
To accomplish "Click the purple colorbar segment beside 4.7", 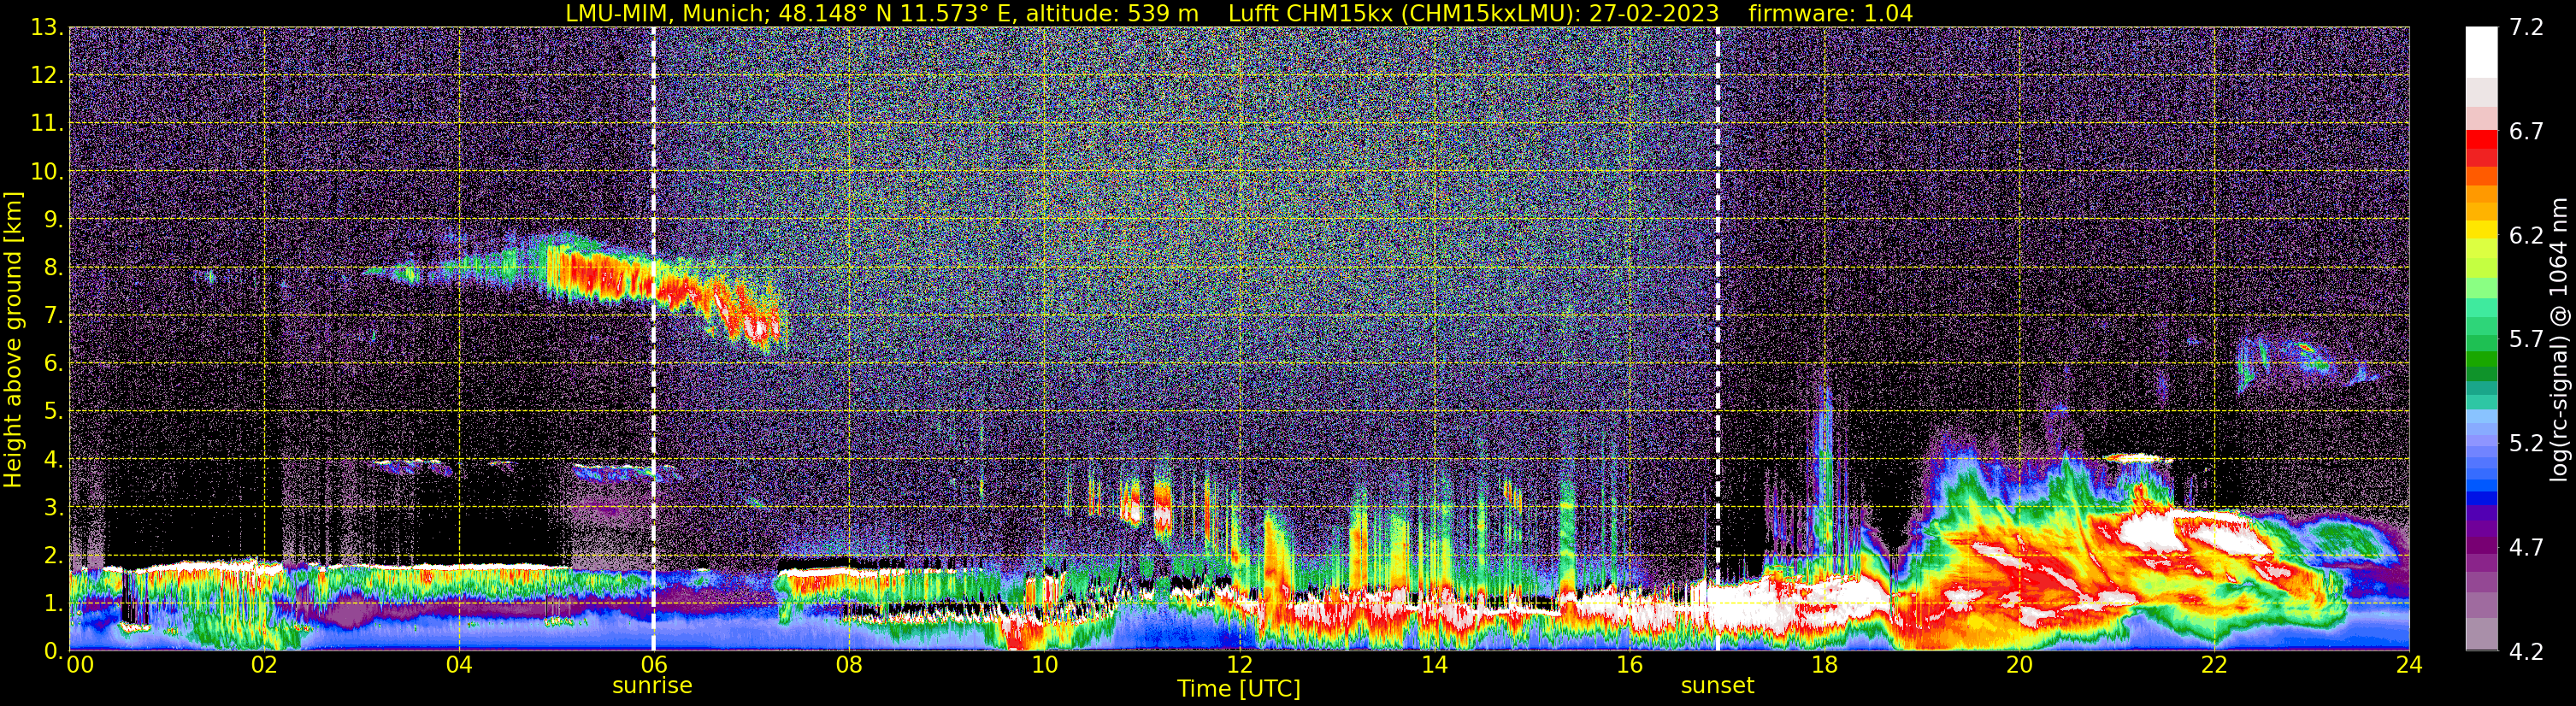I will click(x=2482, y=545).
